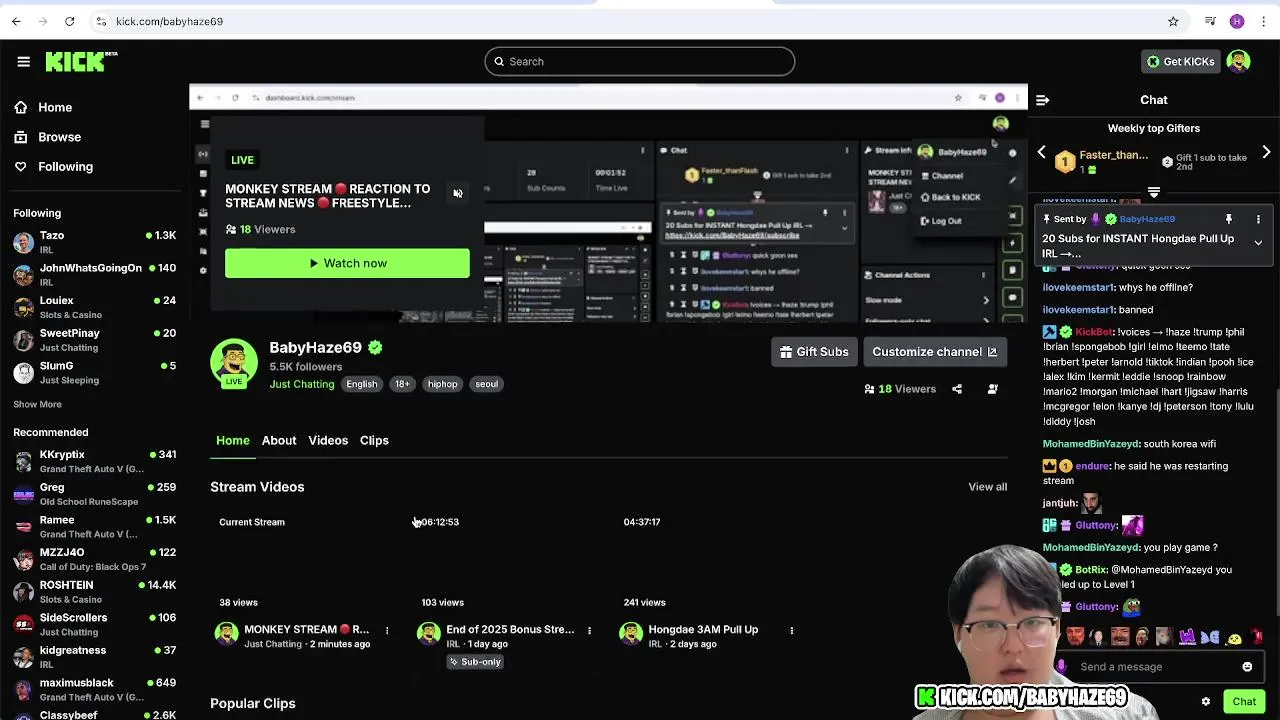Show previous weekly top gifter
The image size is (1280, 720).
click(x=1041, y=152)
